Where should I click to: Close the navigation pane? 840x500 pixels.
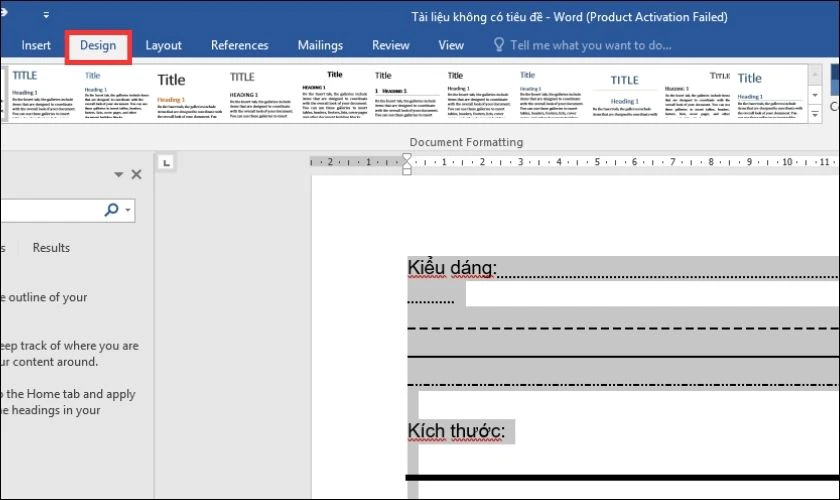[137, 174]
